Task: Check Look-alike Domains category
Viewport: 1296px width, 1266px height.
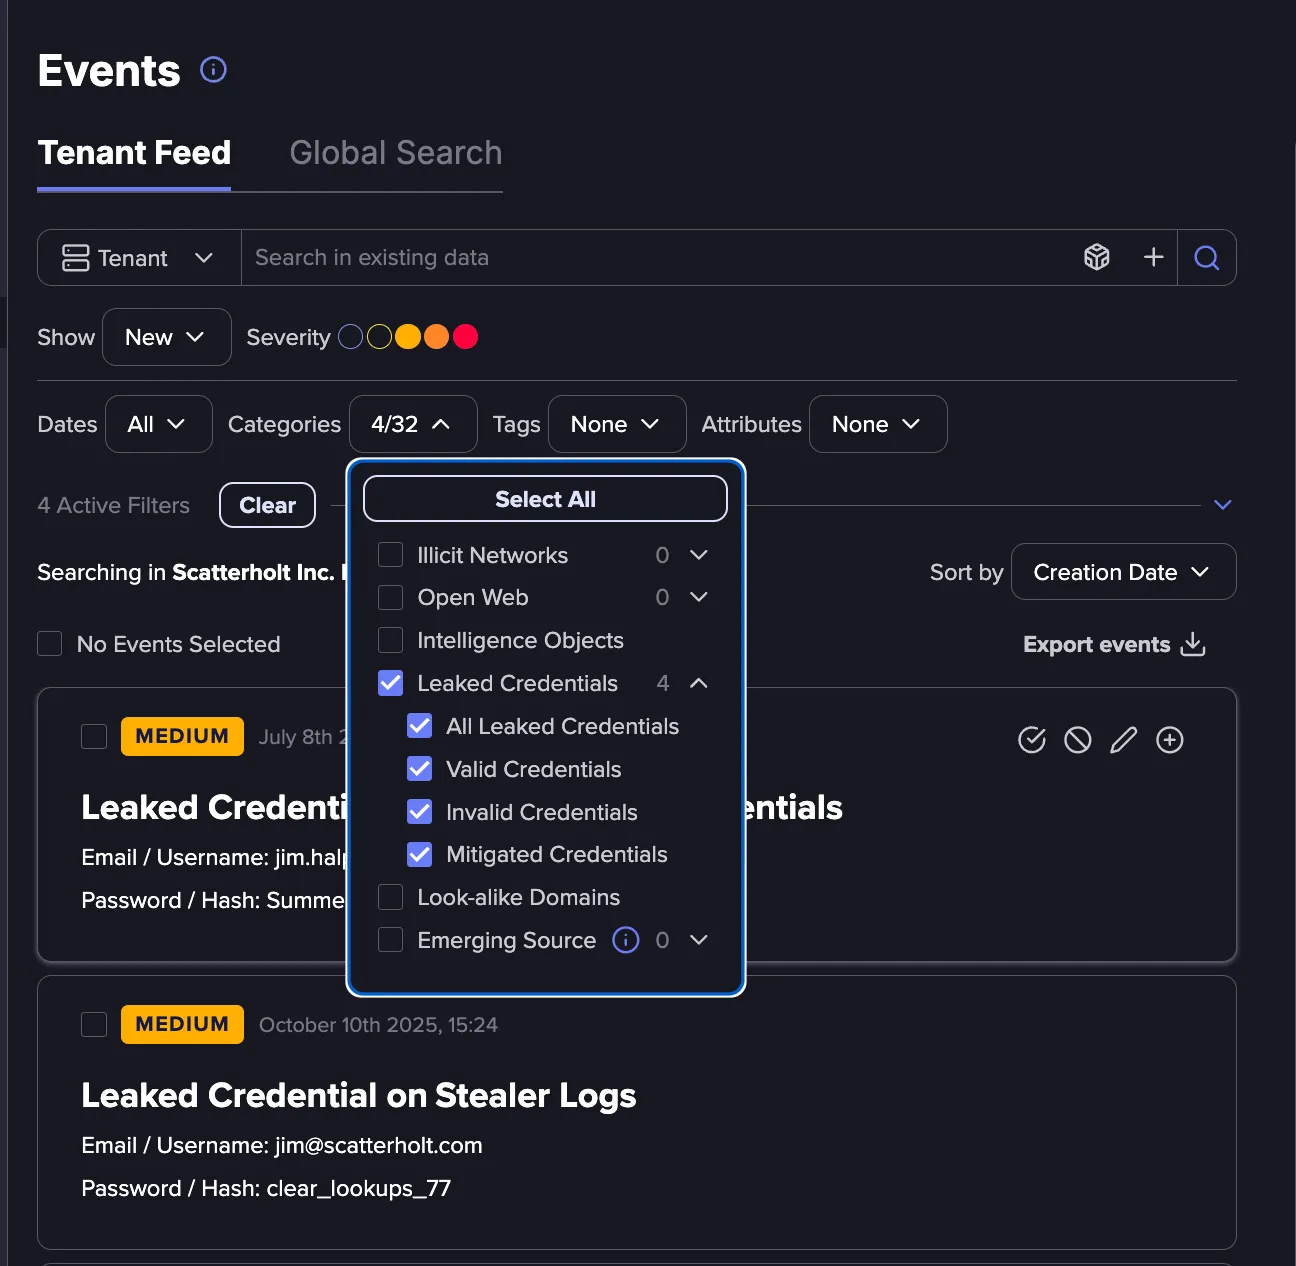Action: tap(391, 897)
